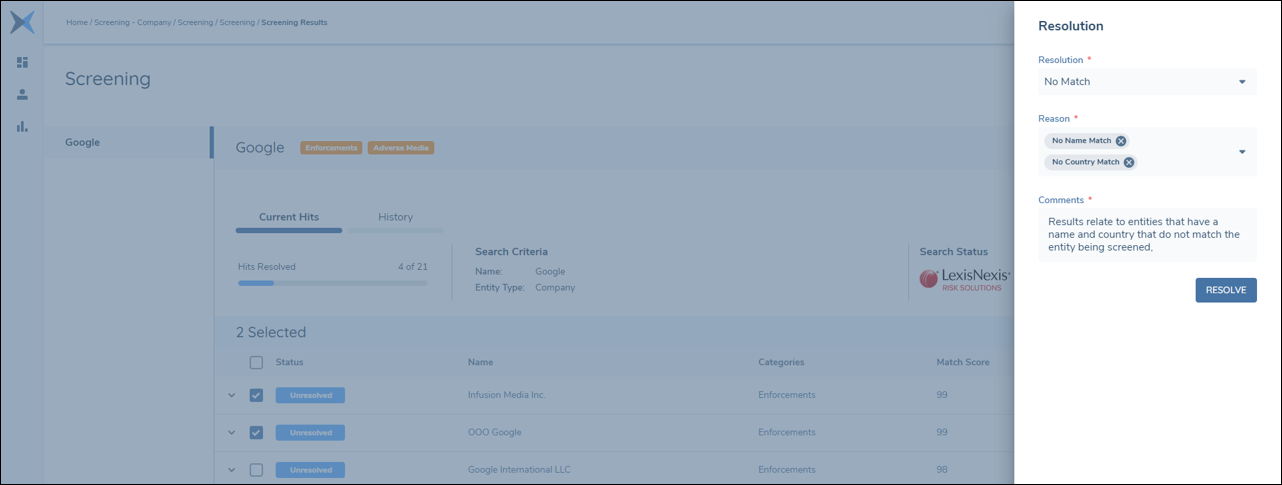Open the Resolution dropdown showing No Match

1146,82
